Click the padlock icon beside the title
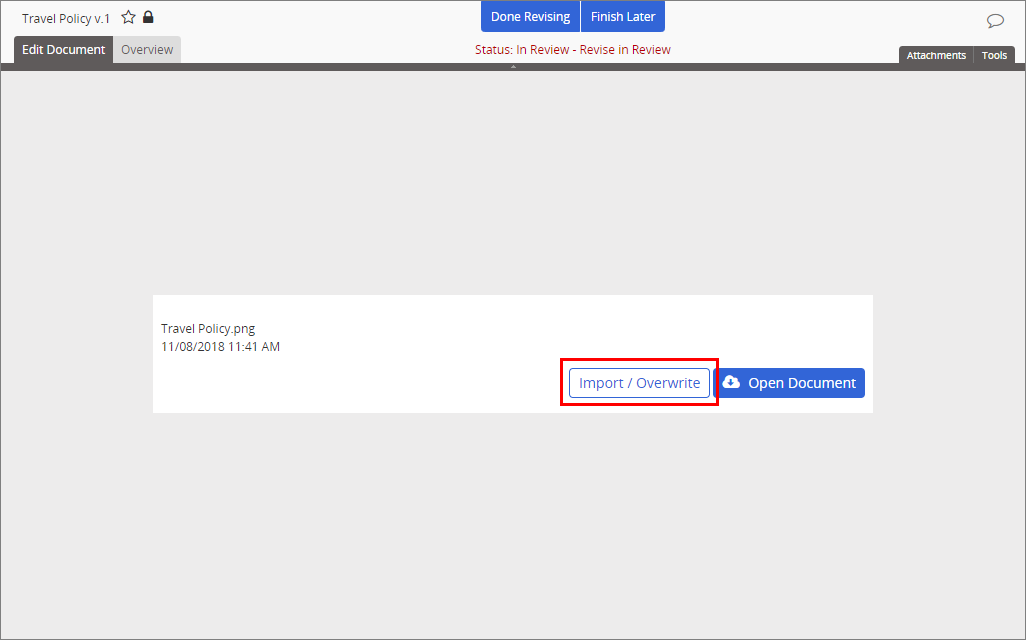Image resolution: width=1026 pixels, height=640 pixels. click(x=148, y=17)
